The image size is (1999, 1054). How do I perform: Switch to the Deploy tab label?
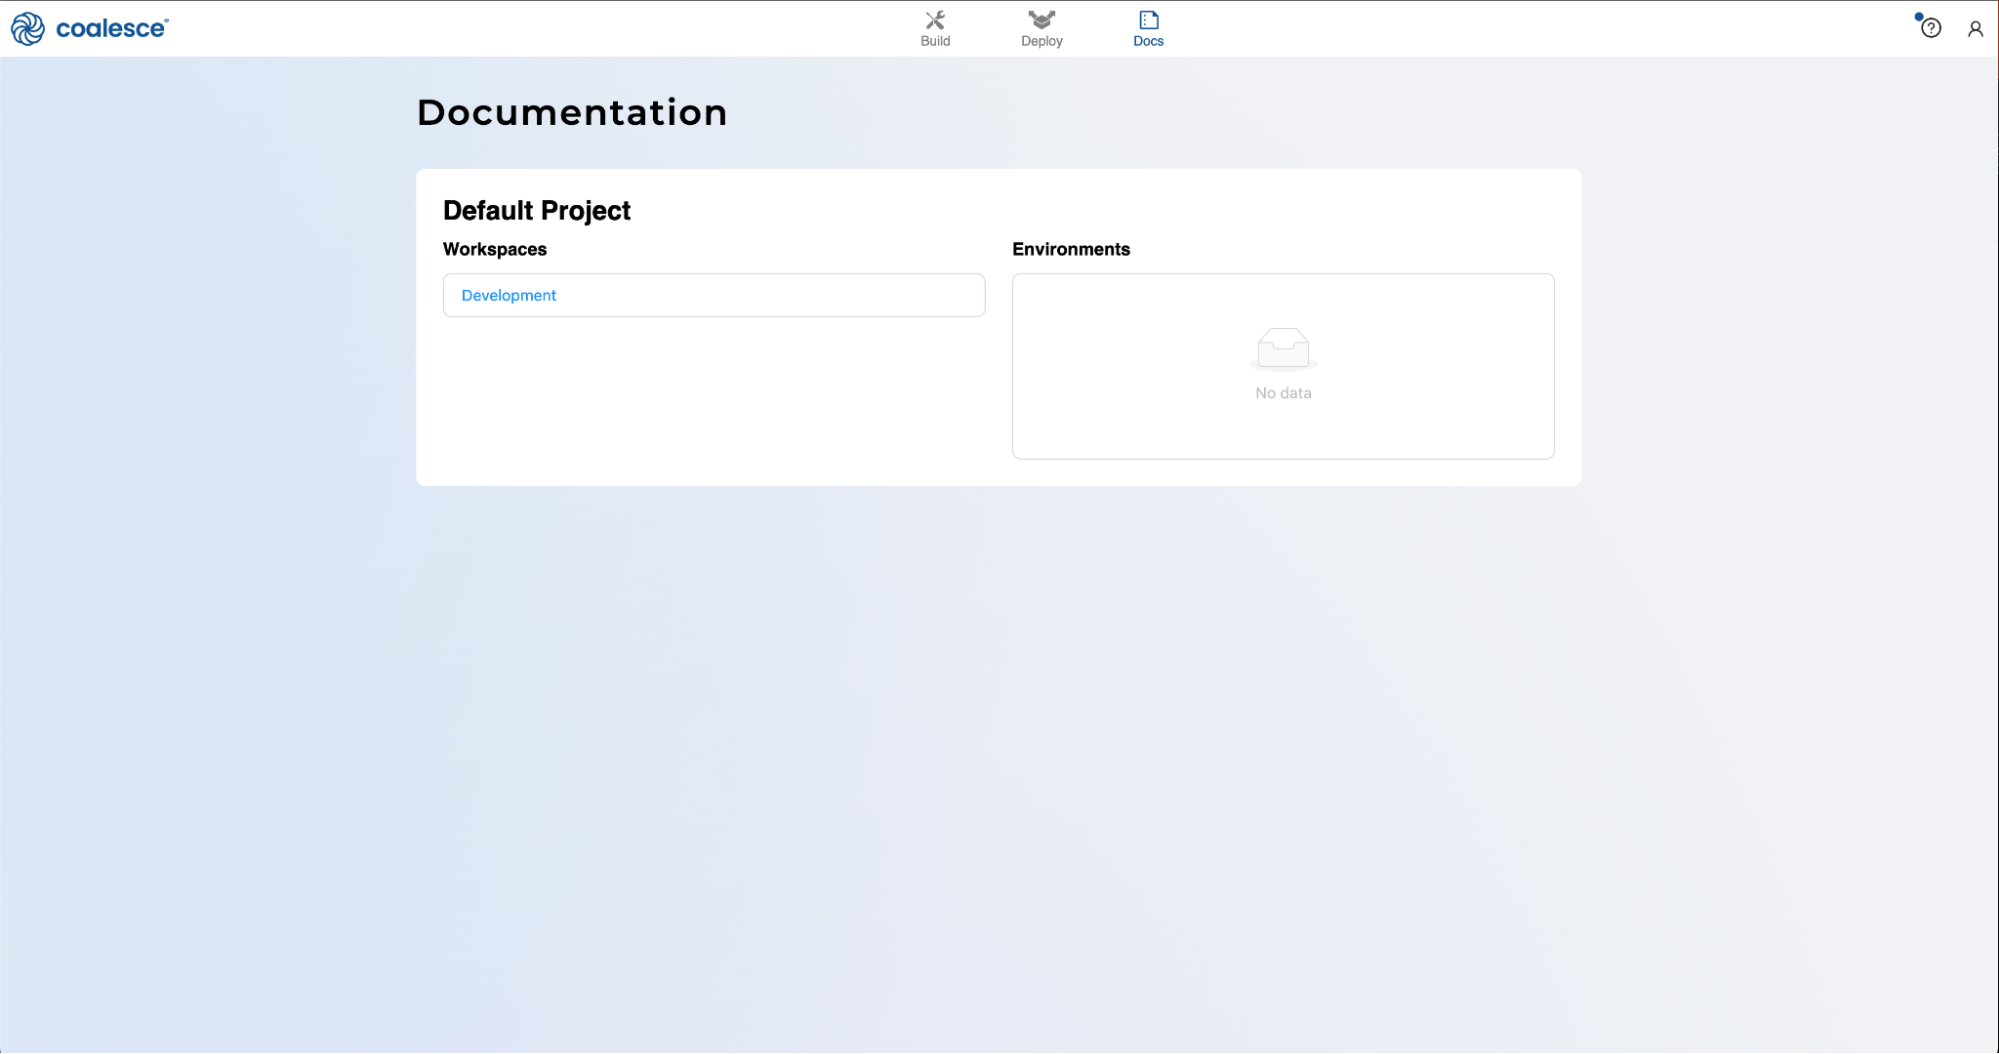(x=1041, y=41)
